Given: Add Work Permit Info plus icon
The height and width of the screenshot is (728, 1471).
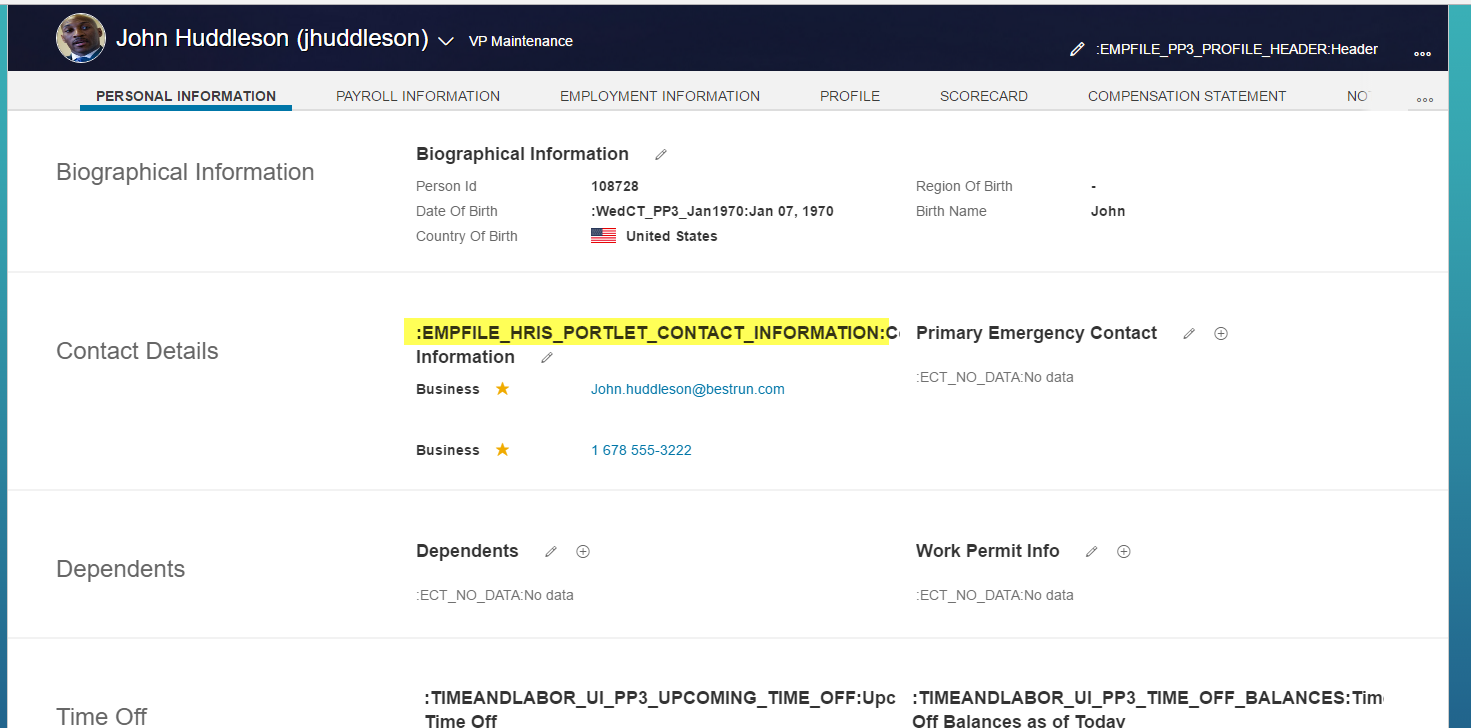Looking at the screenshot, I should point(1124,552).
